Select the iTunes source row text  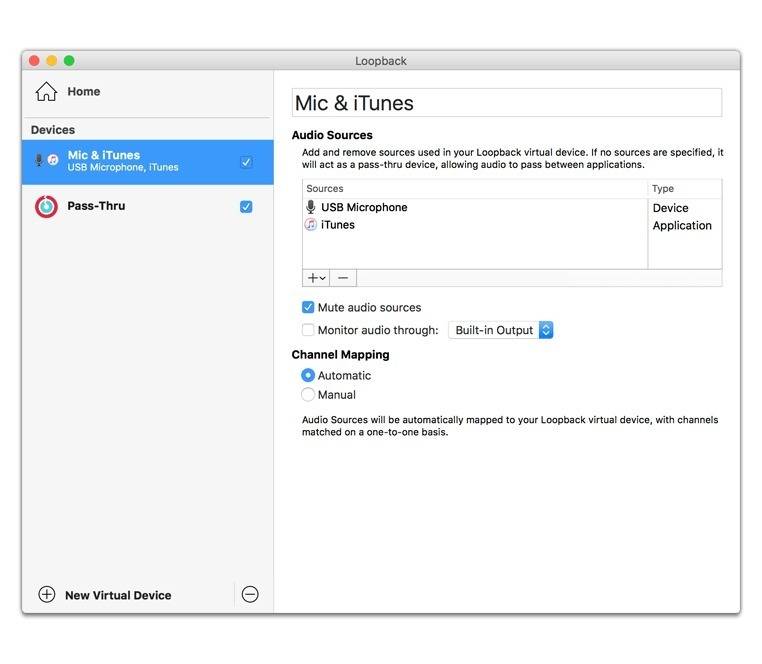point(338,225)
